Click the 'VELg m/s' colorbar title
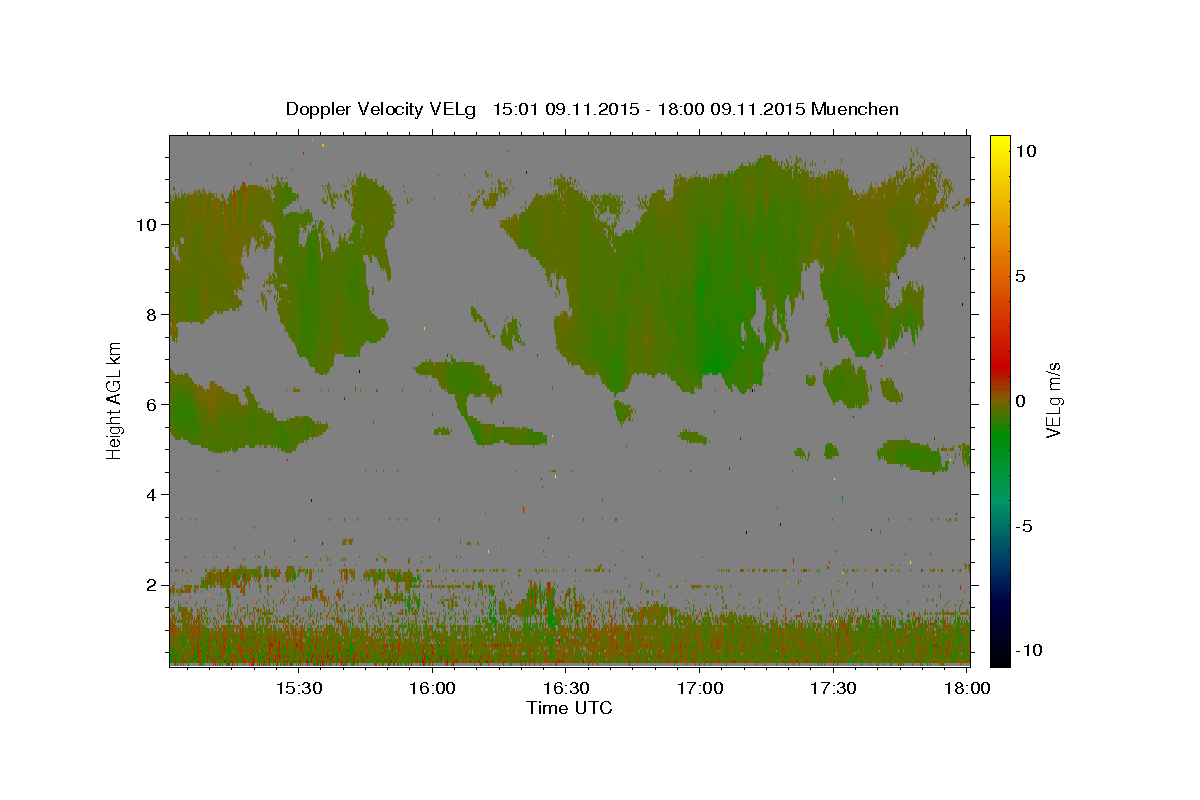The image size is (1200, 800). 1055,400
